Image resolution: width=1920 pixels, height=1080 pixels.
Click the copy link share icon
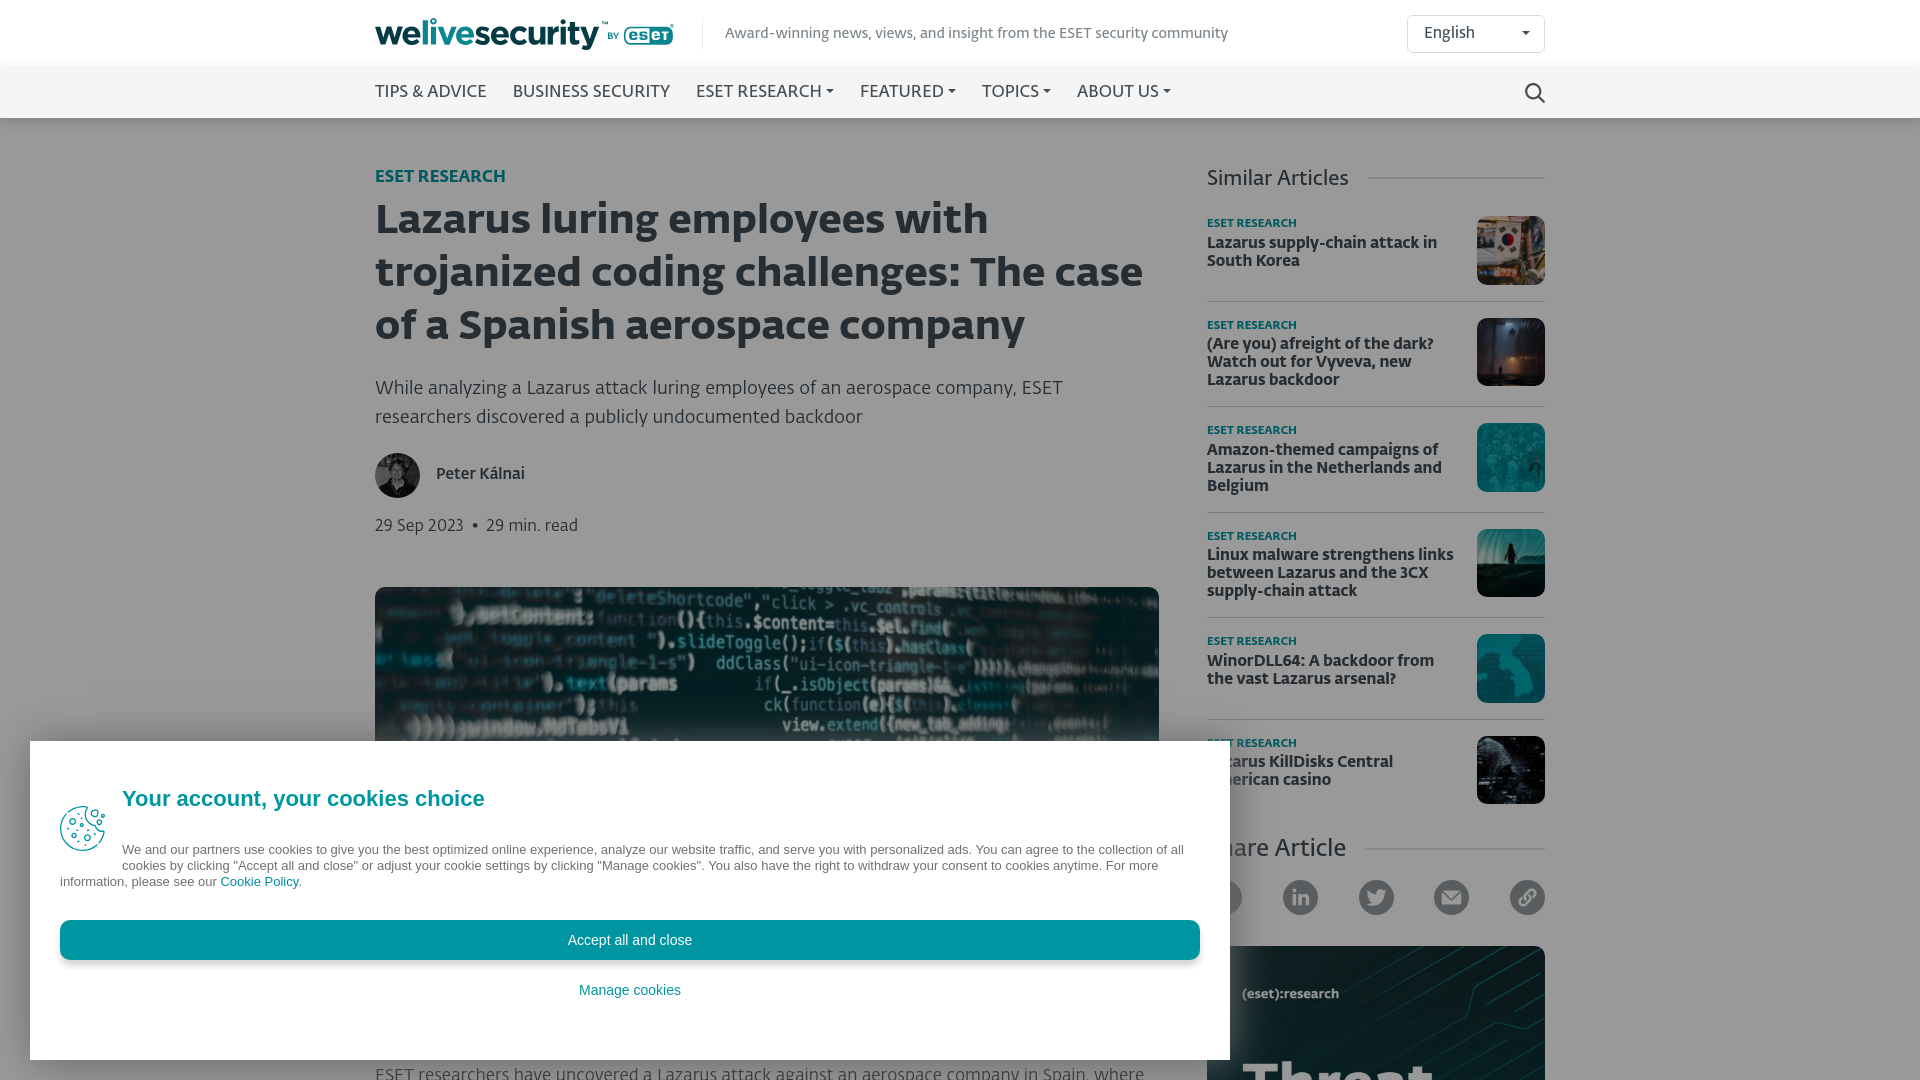click(1526, 897)
